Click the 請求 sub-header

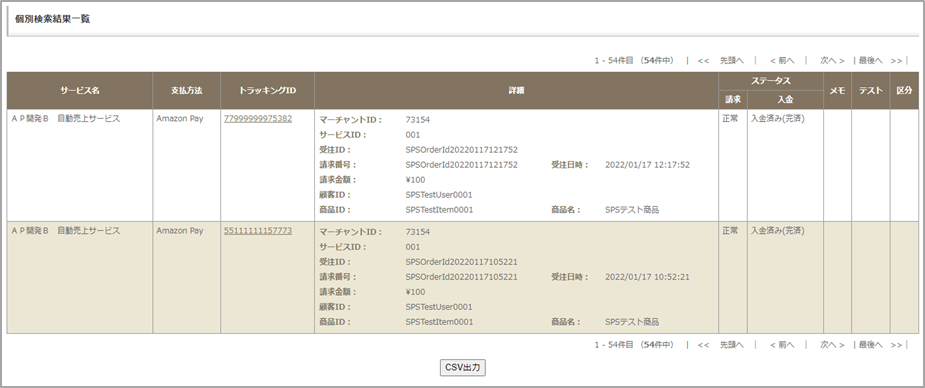click(x=733, y=100)
